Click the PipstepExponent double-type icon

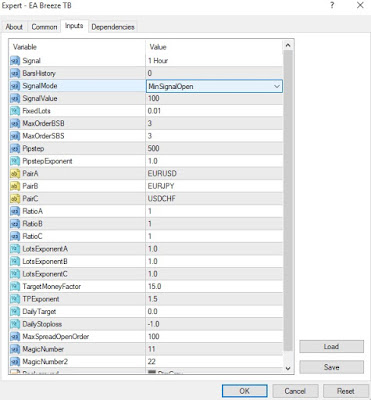(x=15, y=161)
